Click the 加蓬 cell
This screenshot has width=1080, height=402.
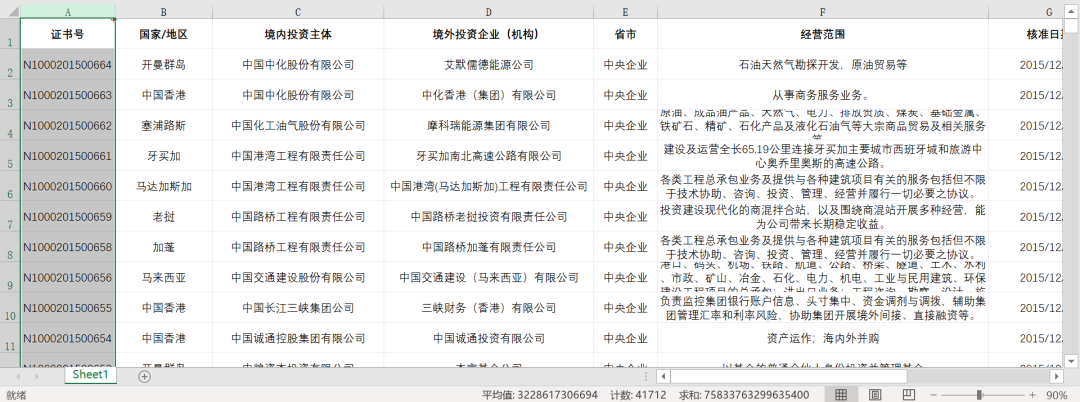(163, 247)
